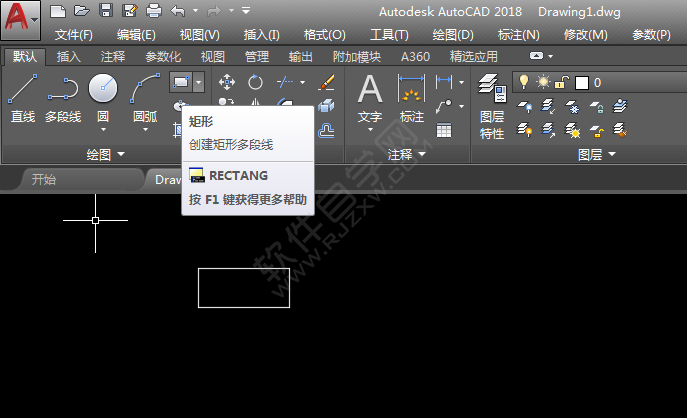Click the Undo arrow icon
Image resolution: width=687 pixels, height=418 pixels.
click(x=177, y=11)
